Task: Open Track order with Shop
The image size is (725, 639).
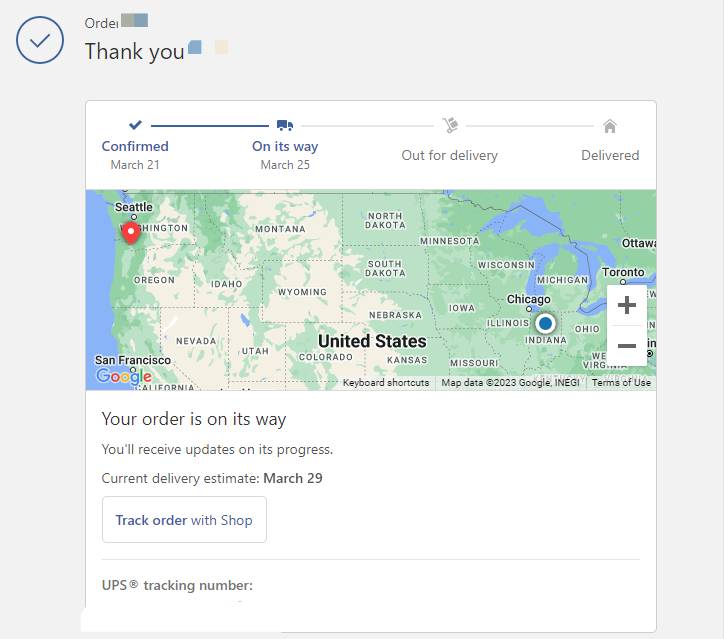Action: (184, 520)
